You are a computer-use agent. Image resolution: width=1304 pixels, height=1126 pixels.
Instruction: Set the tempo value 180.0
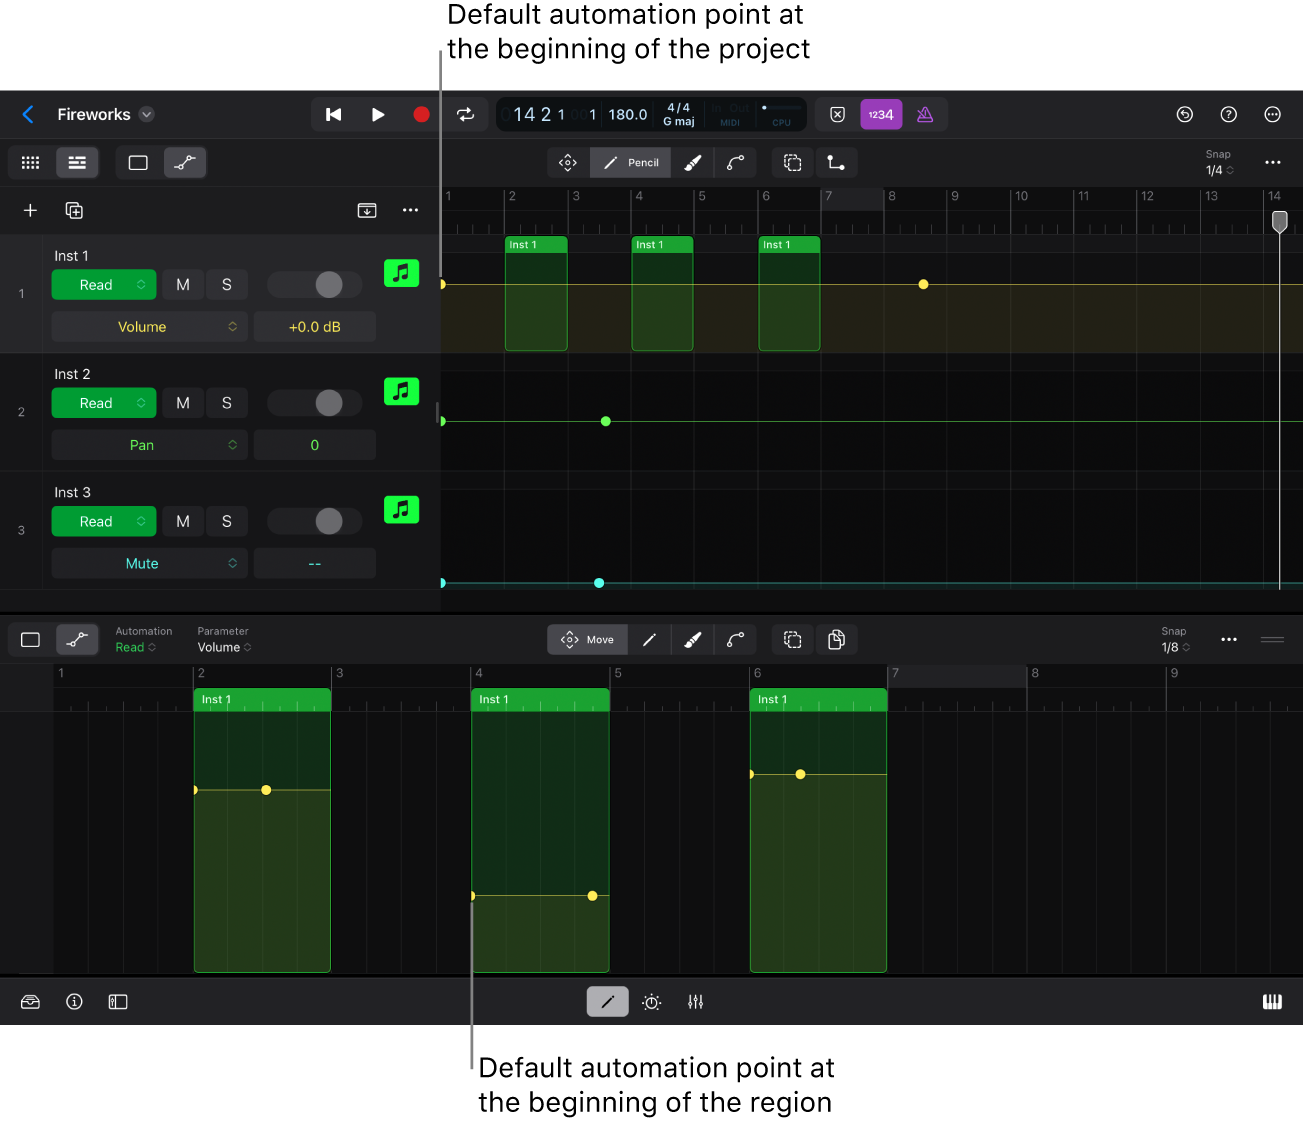pyautogui.click(x=627, y=115)
